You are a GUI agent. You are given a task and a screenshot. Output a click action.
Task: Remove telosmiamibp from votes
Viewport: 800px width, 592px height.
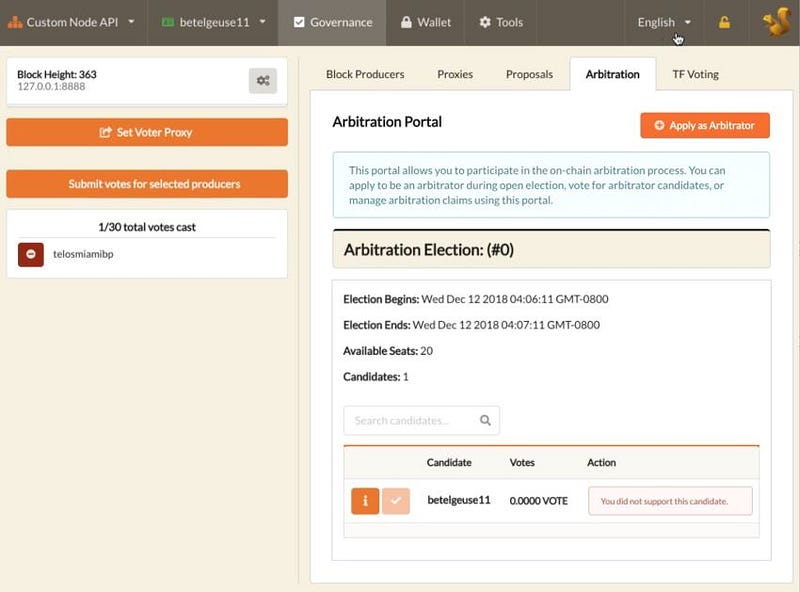pyautogui.click(x=31, y=254)
